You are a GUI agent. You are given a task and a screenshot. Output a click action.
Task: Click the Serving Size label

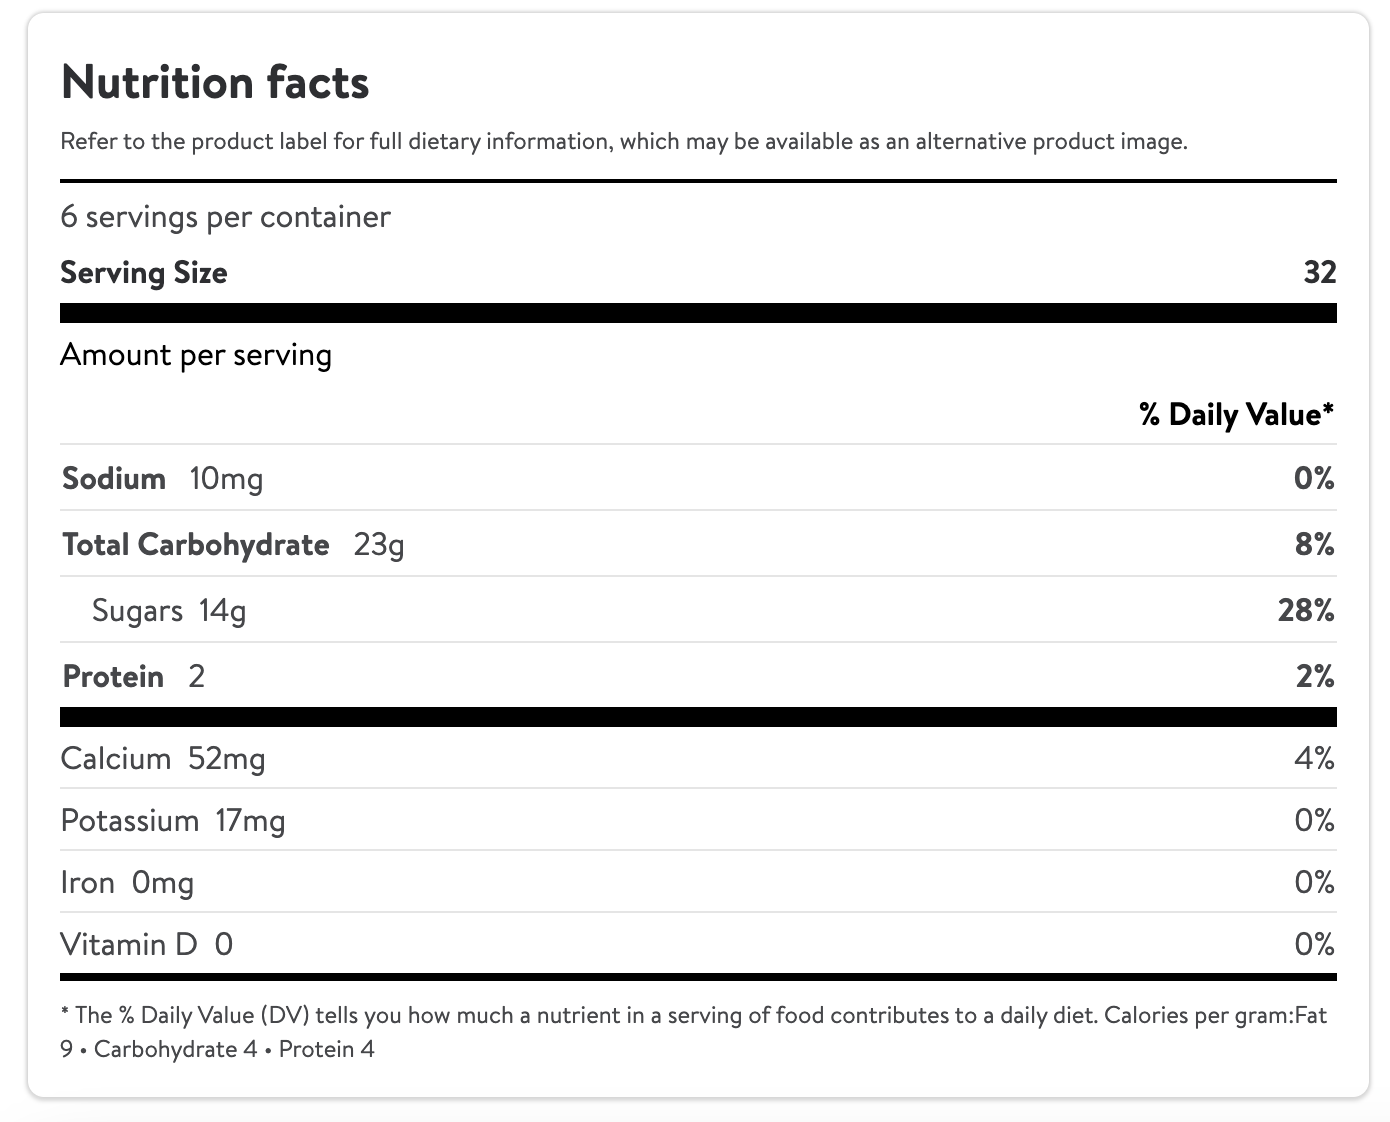click(x=144, y=273)
